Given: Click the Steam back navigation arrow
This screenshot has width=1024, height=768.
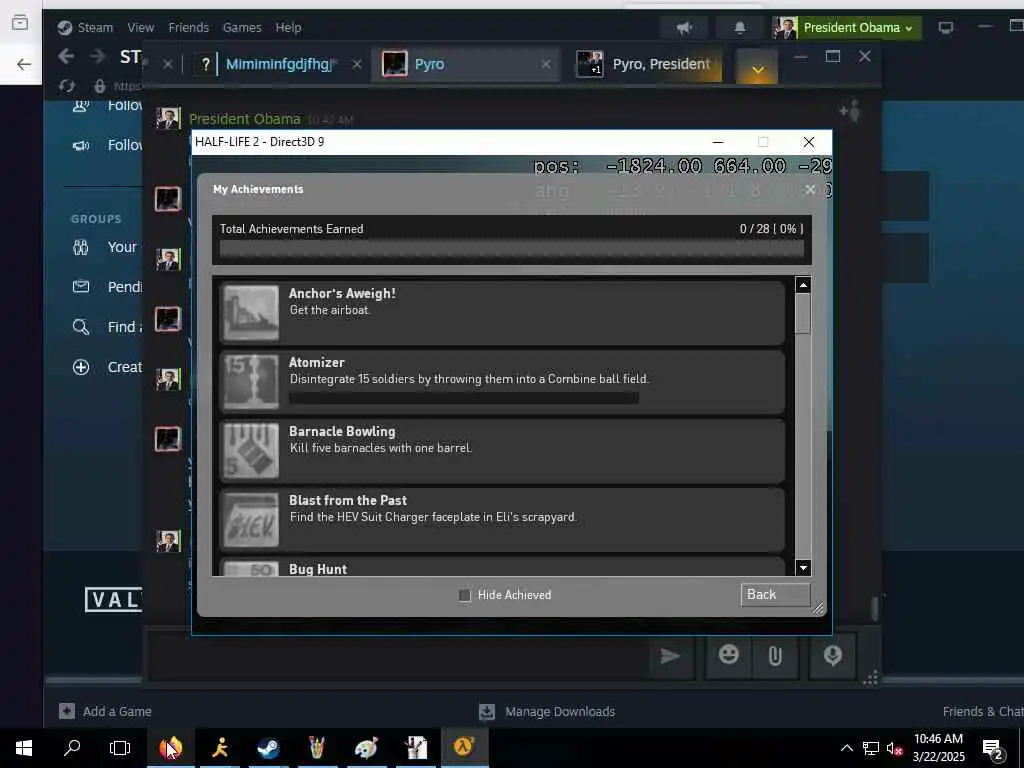Looking at the screenshot, I should pos(65,57).
